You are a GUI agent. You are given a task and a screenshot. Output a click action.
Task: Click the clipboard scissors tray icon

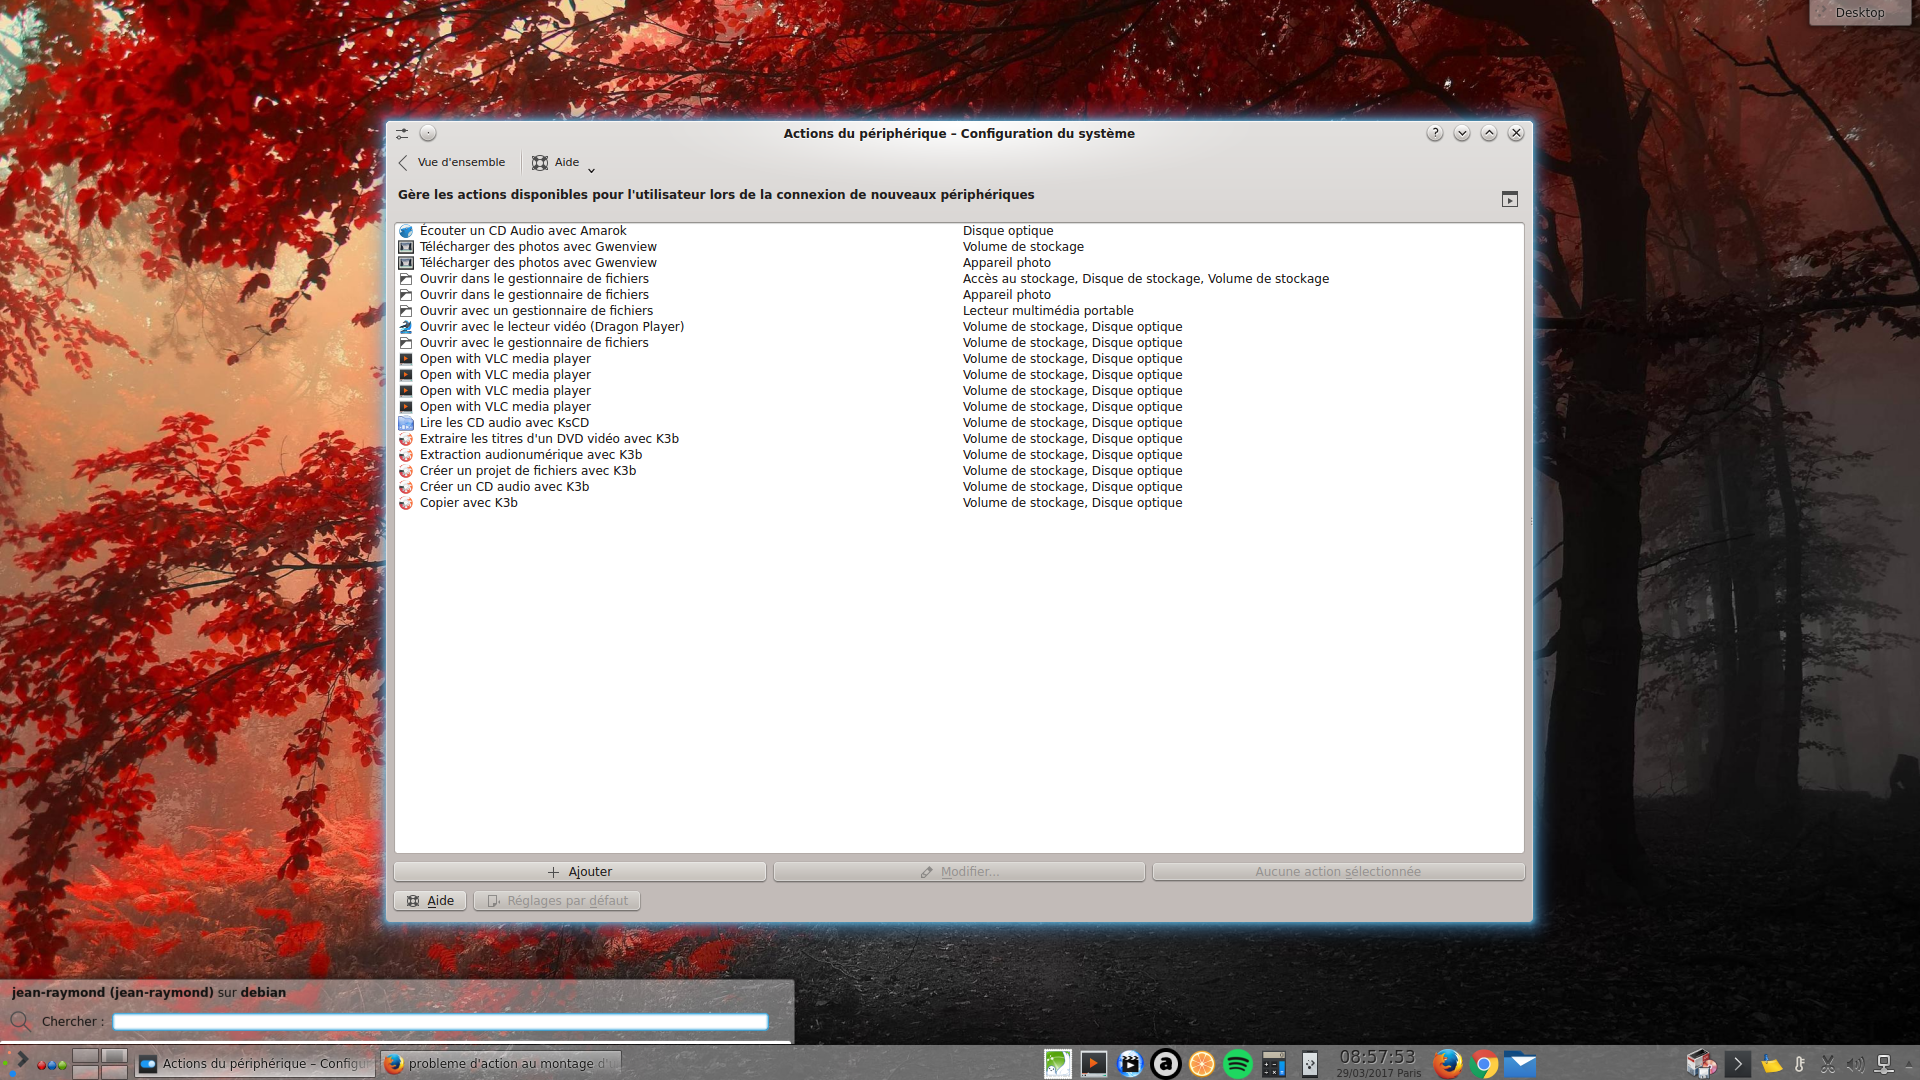[1827, 1064]
